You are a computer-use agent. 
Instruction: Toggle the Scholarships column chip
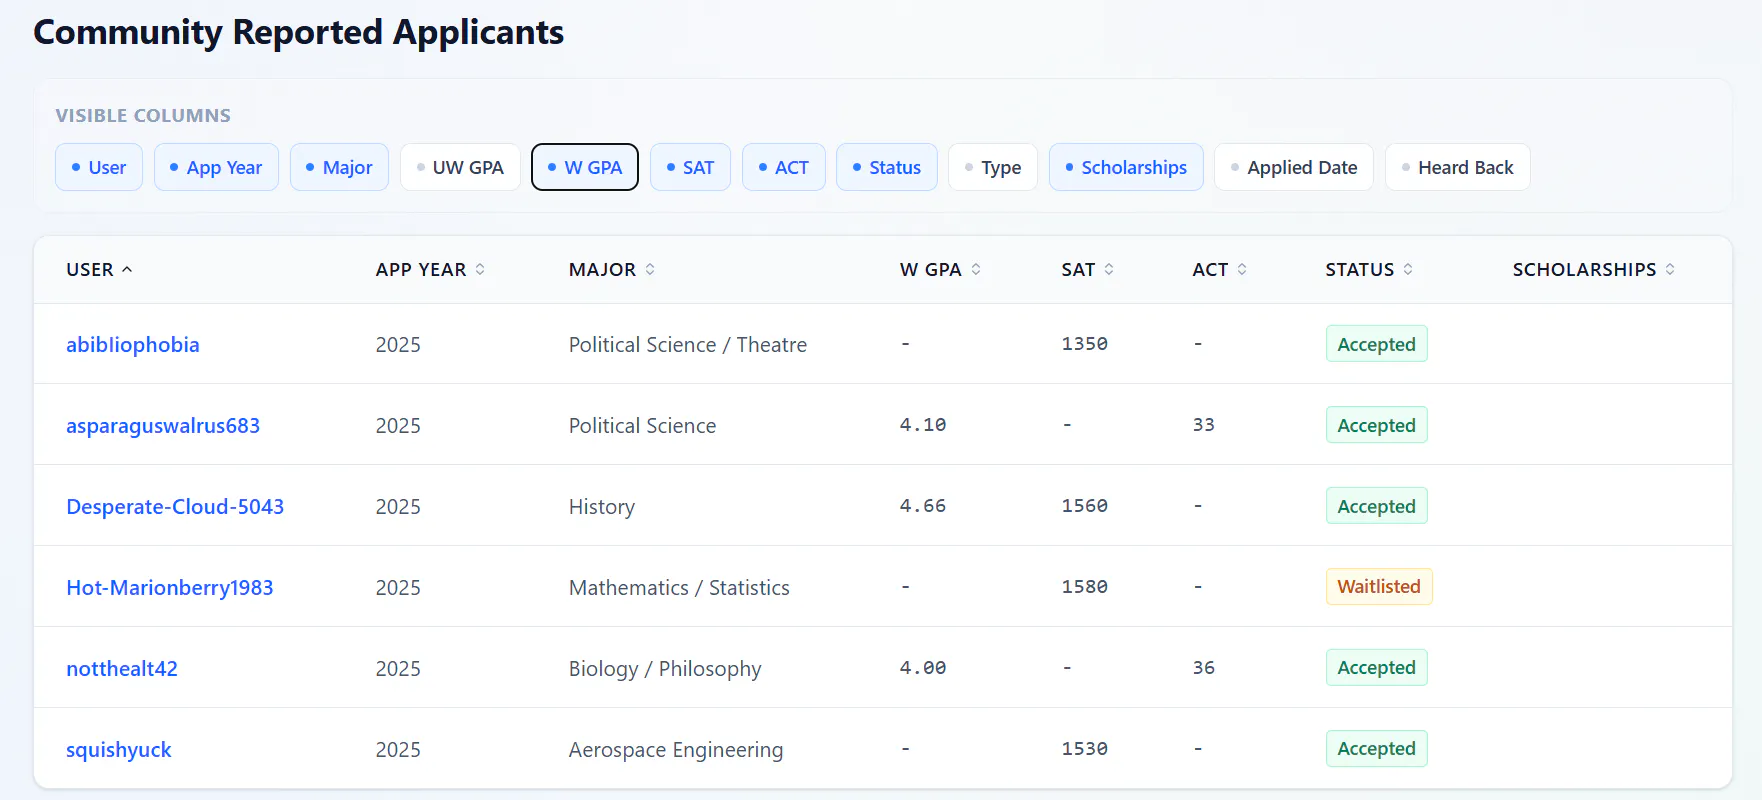[1126, 167]
